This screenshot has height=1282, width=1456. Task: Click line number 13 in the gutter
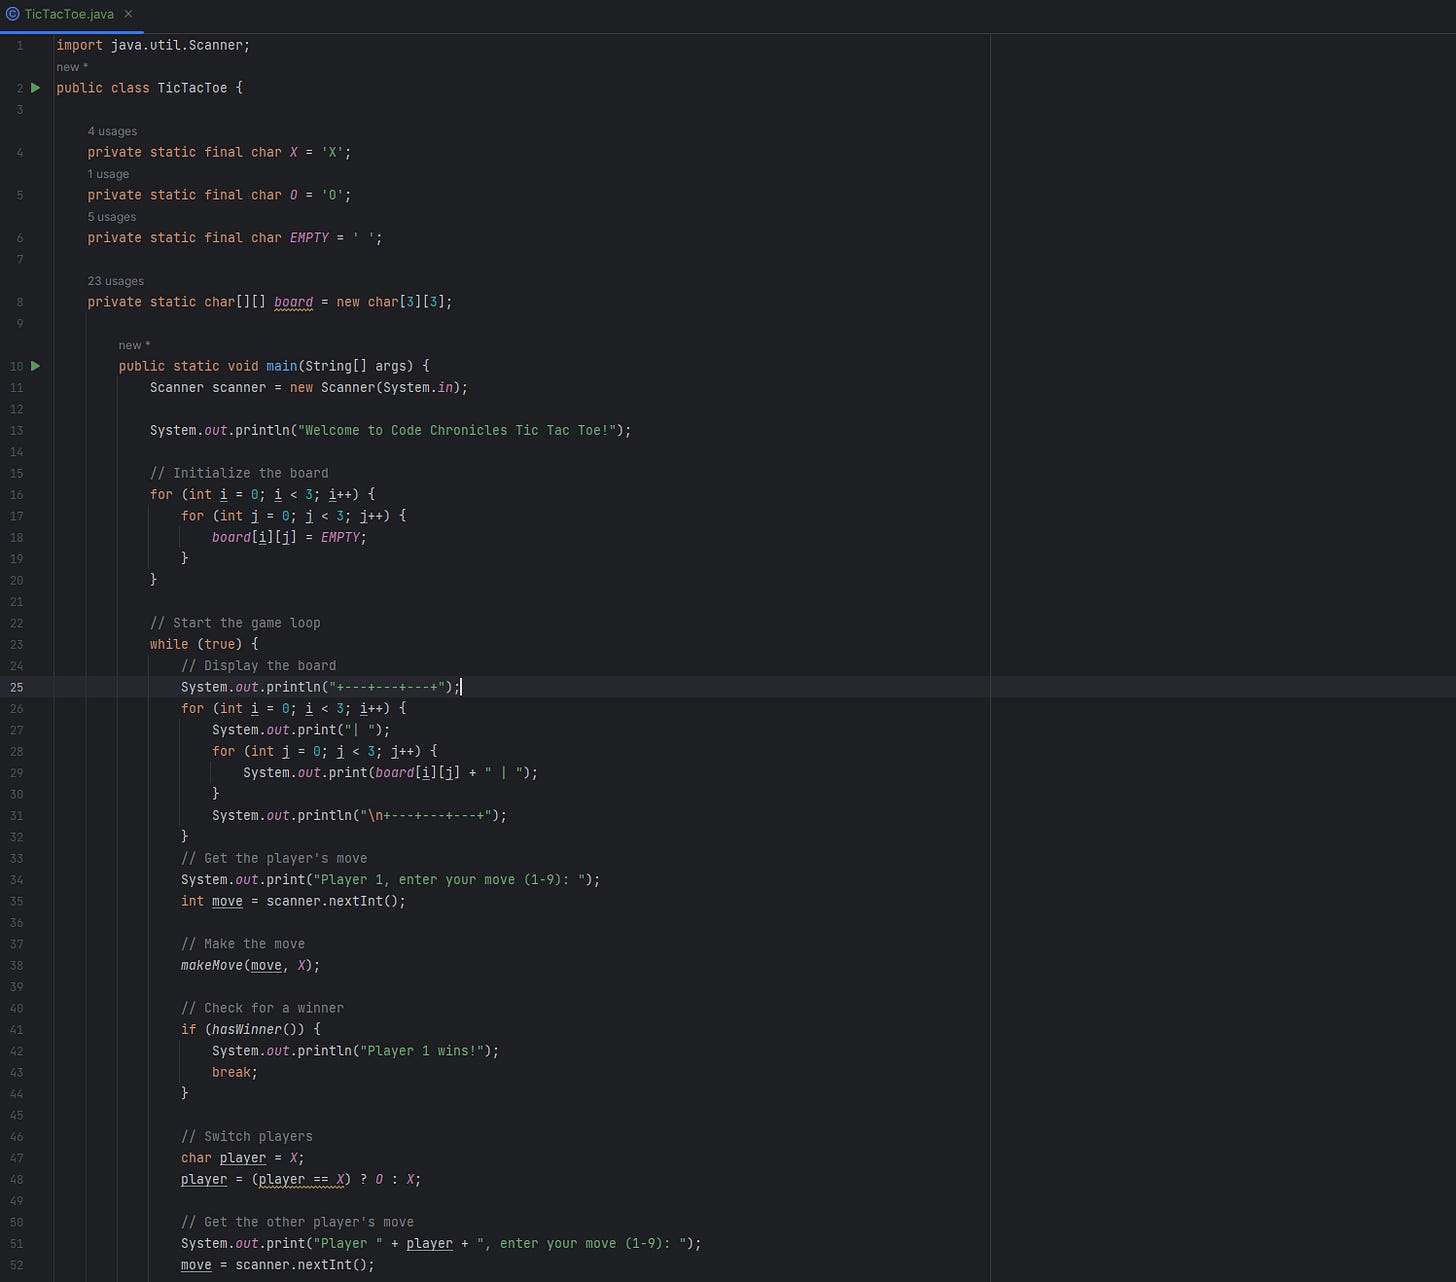tap(17, 430)
